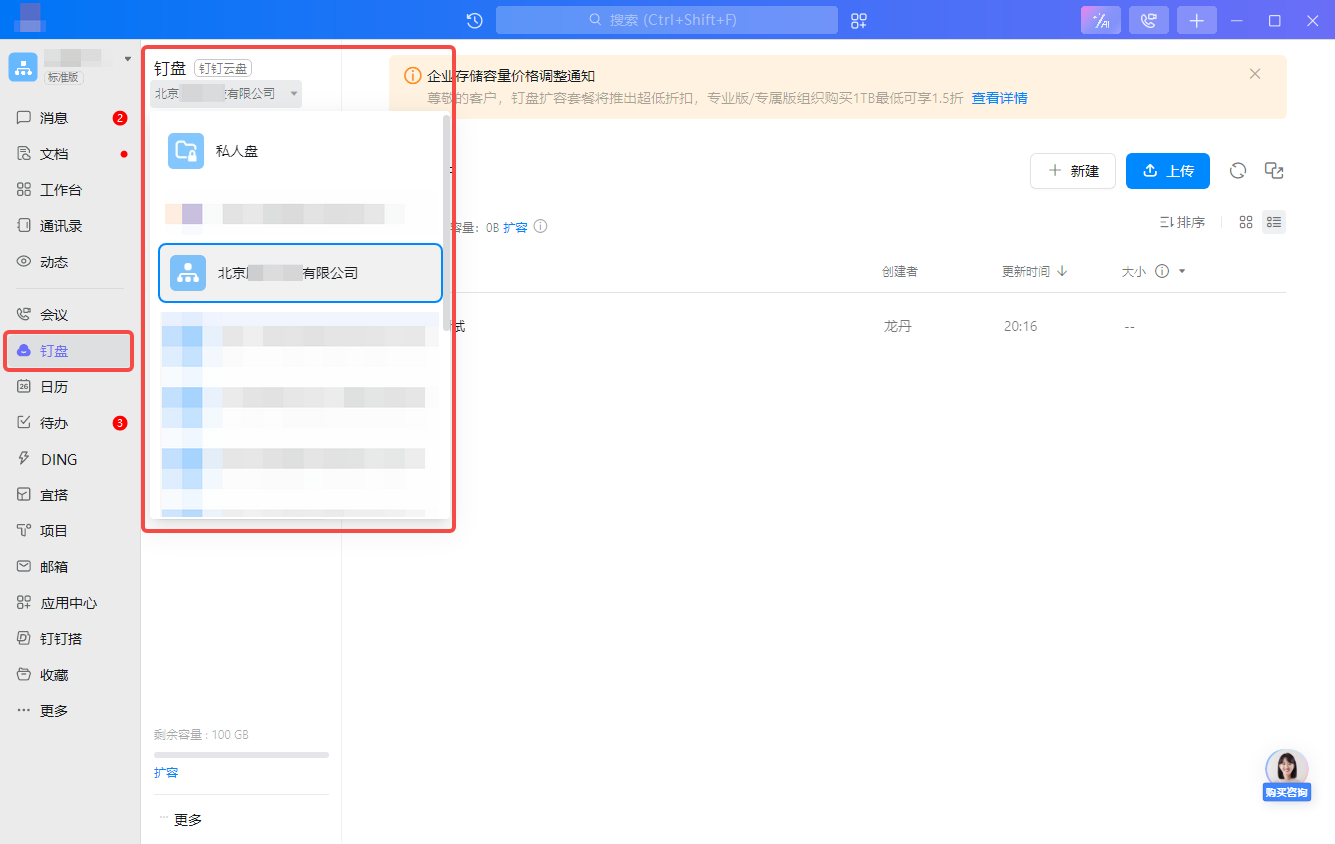The height and width of the screenshot is (844, 1335).
Task: Expand the organization switcher arrow in sidebar
Action: (128, 59)
